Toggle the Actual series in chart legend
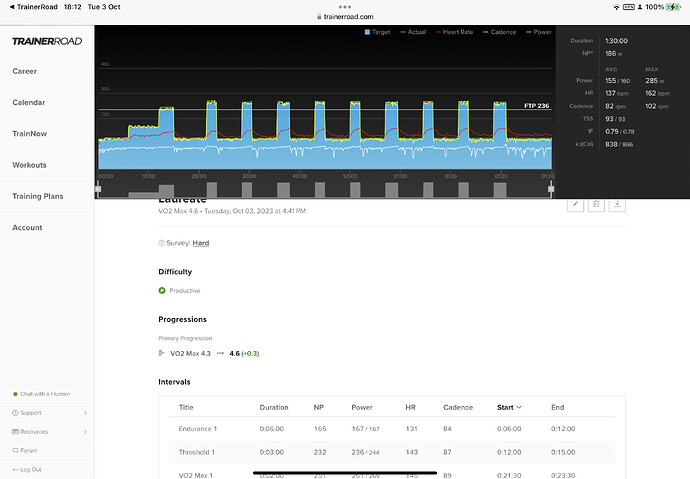Viewport: 690px width, 479px height. [x=413, y=32]
